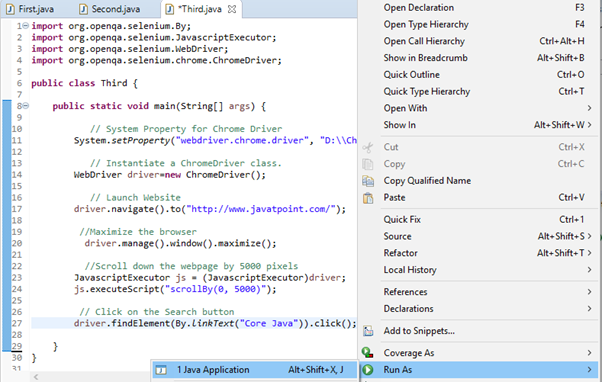Click the '//Maximize the browser' comment

(138, 232)
